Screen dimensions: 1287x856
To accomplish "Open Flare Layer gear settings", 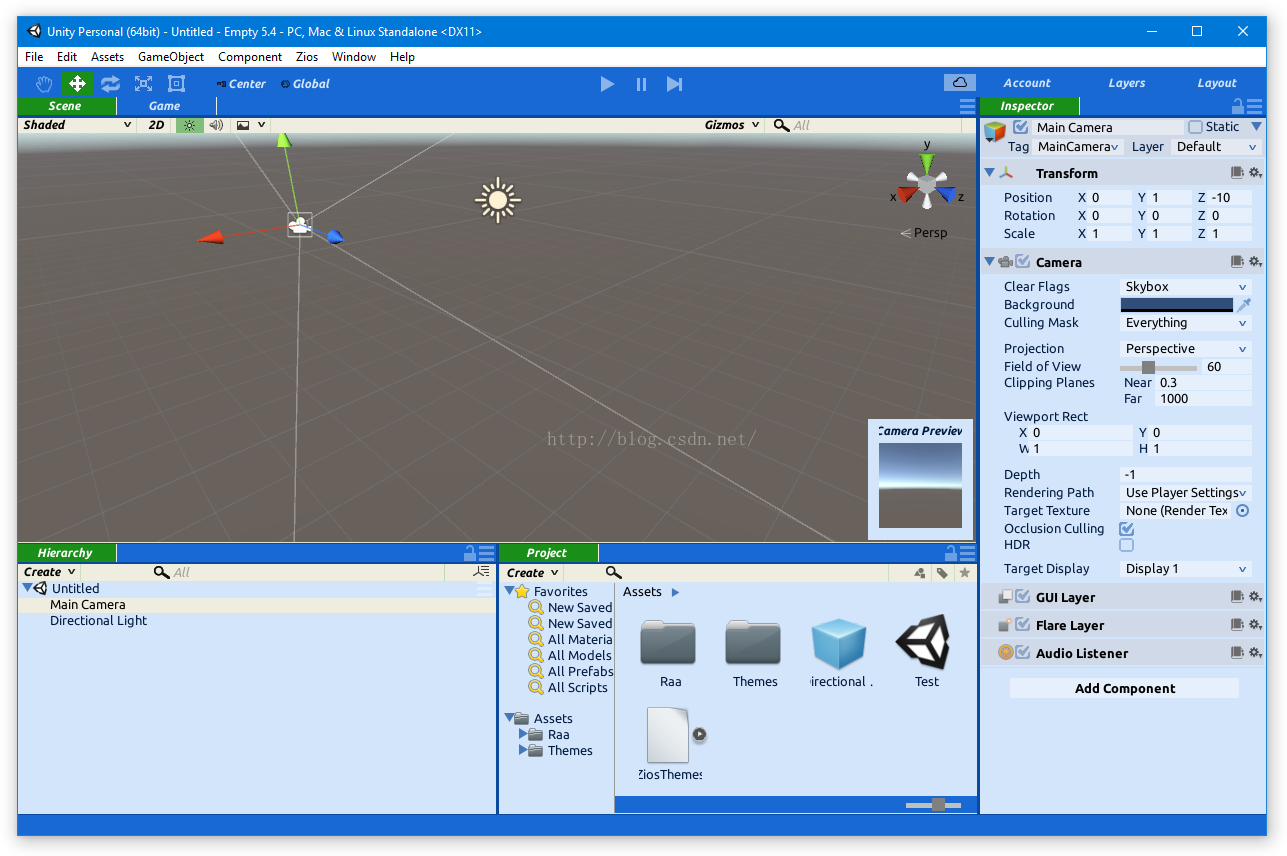I will (x=1255, y=625).
